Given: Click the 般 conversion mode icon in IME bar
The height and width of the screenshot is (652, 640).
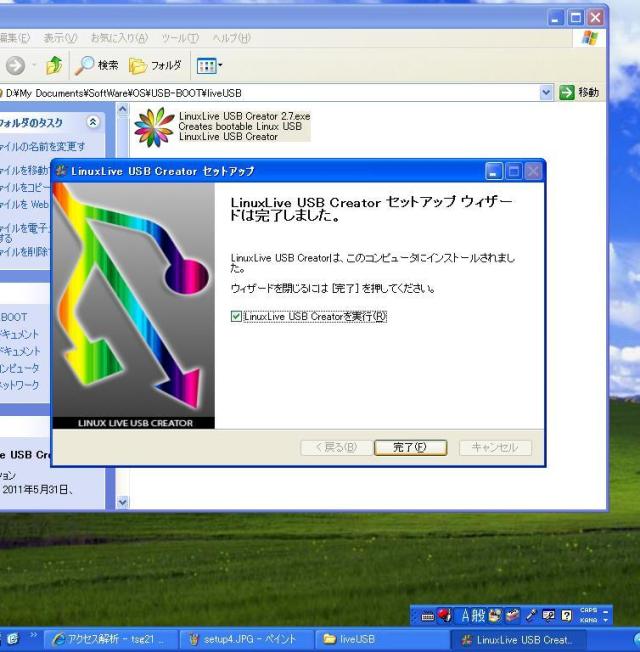Looking at the screenshot, I should 480,615.
